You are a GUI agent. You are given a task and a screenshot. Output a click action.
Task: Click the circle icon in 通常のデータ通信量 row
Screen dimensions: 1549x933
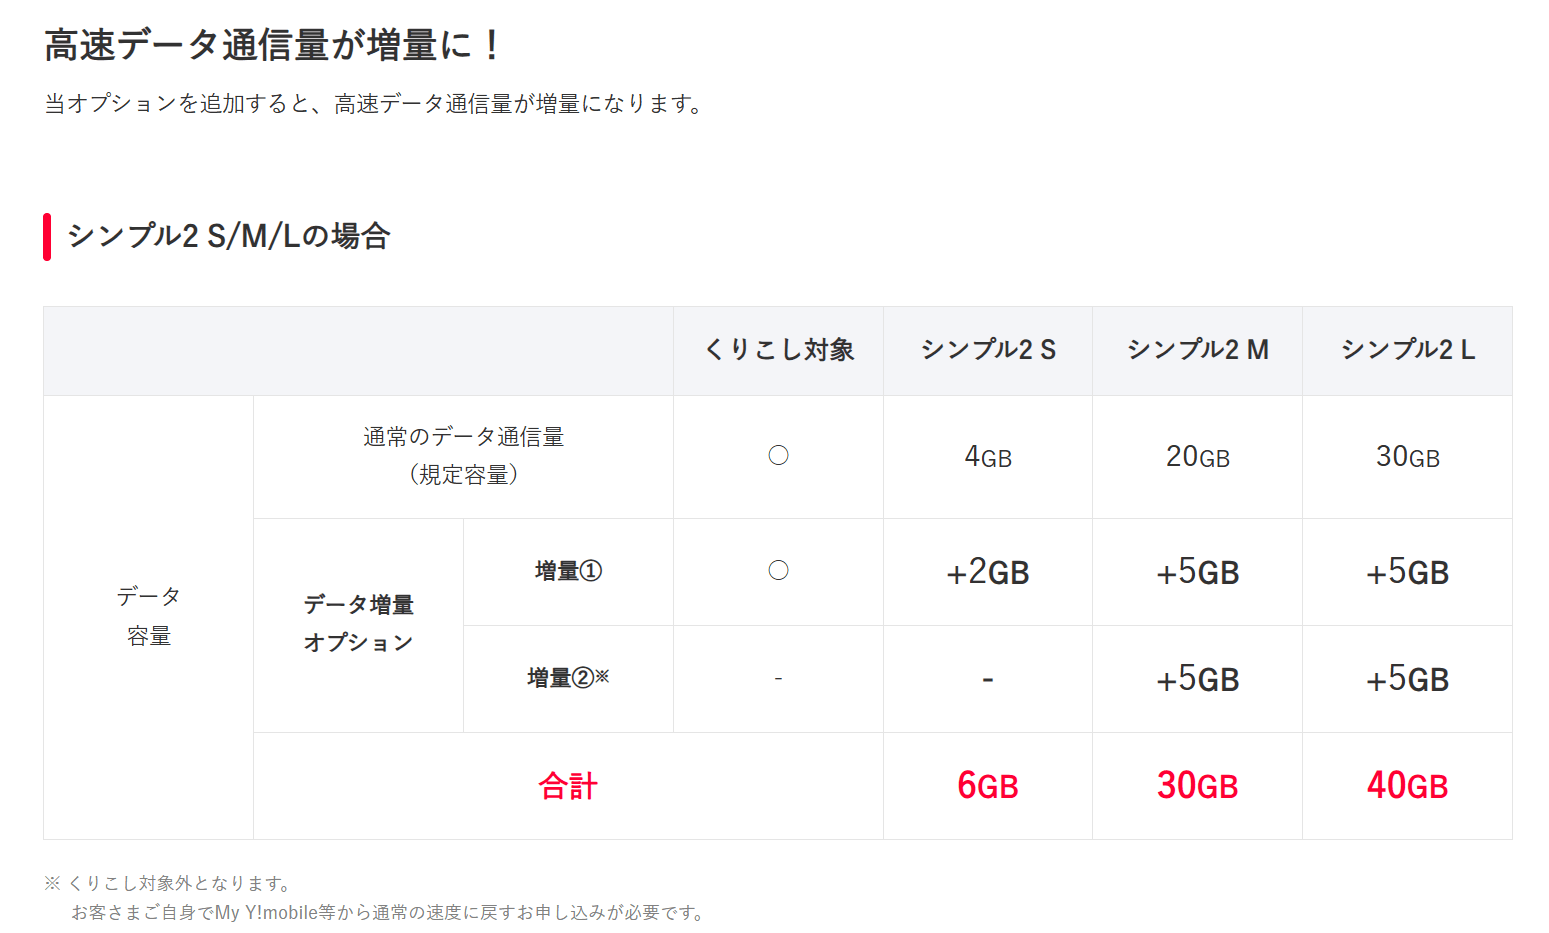778,456
